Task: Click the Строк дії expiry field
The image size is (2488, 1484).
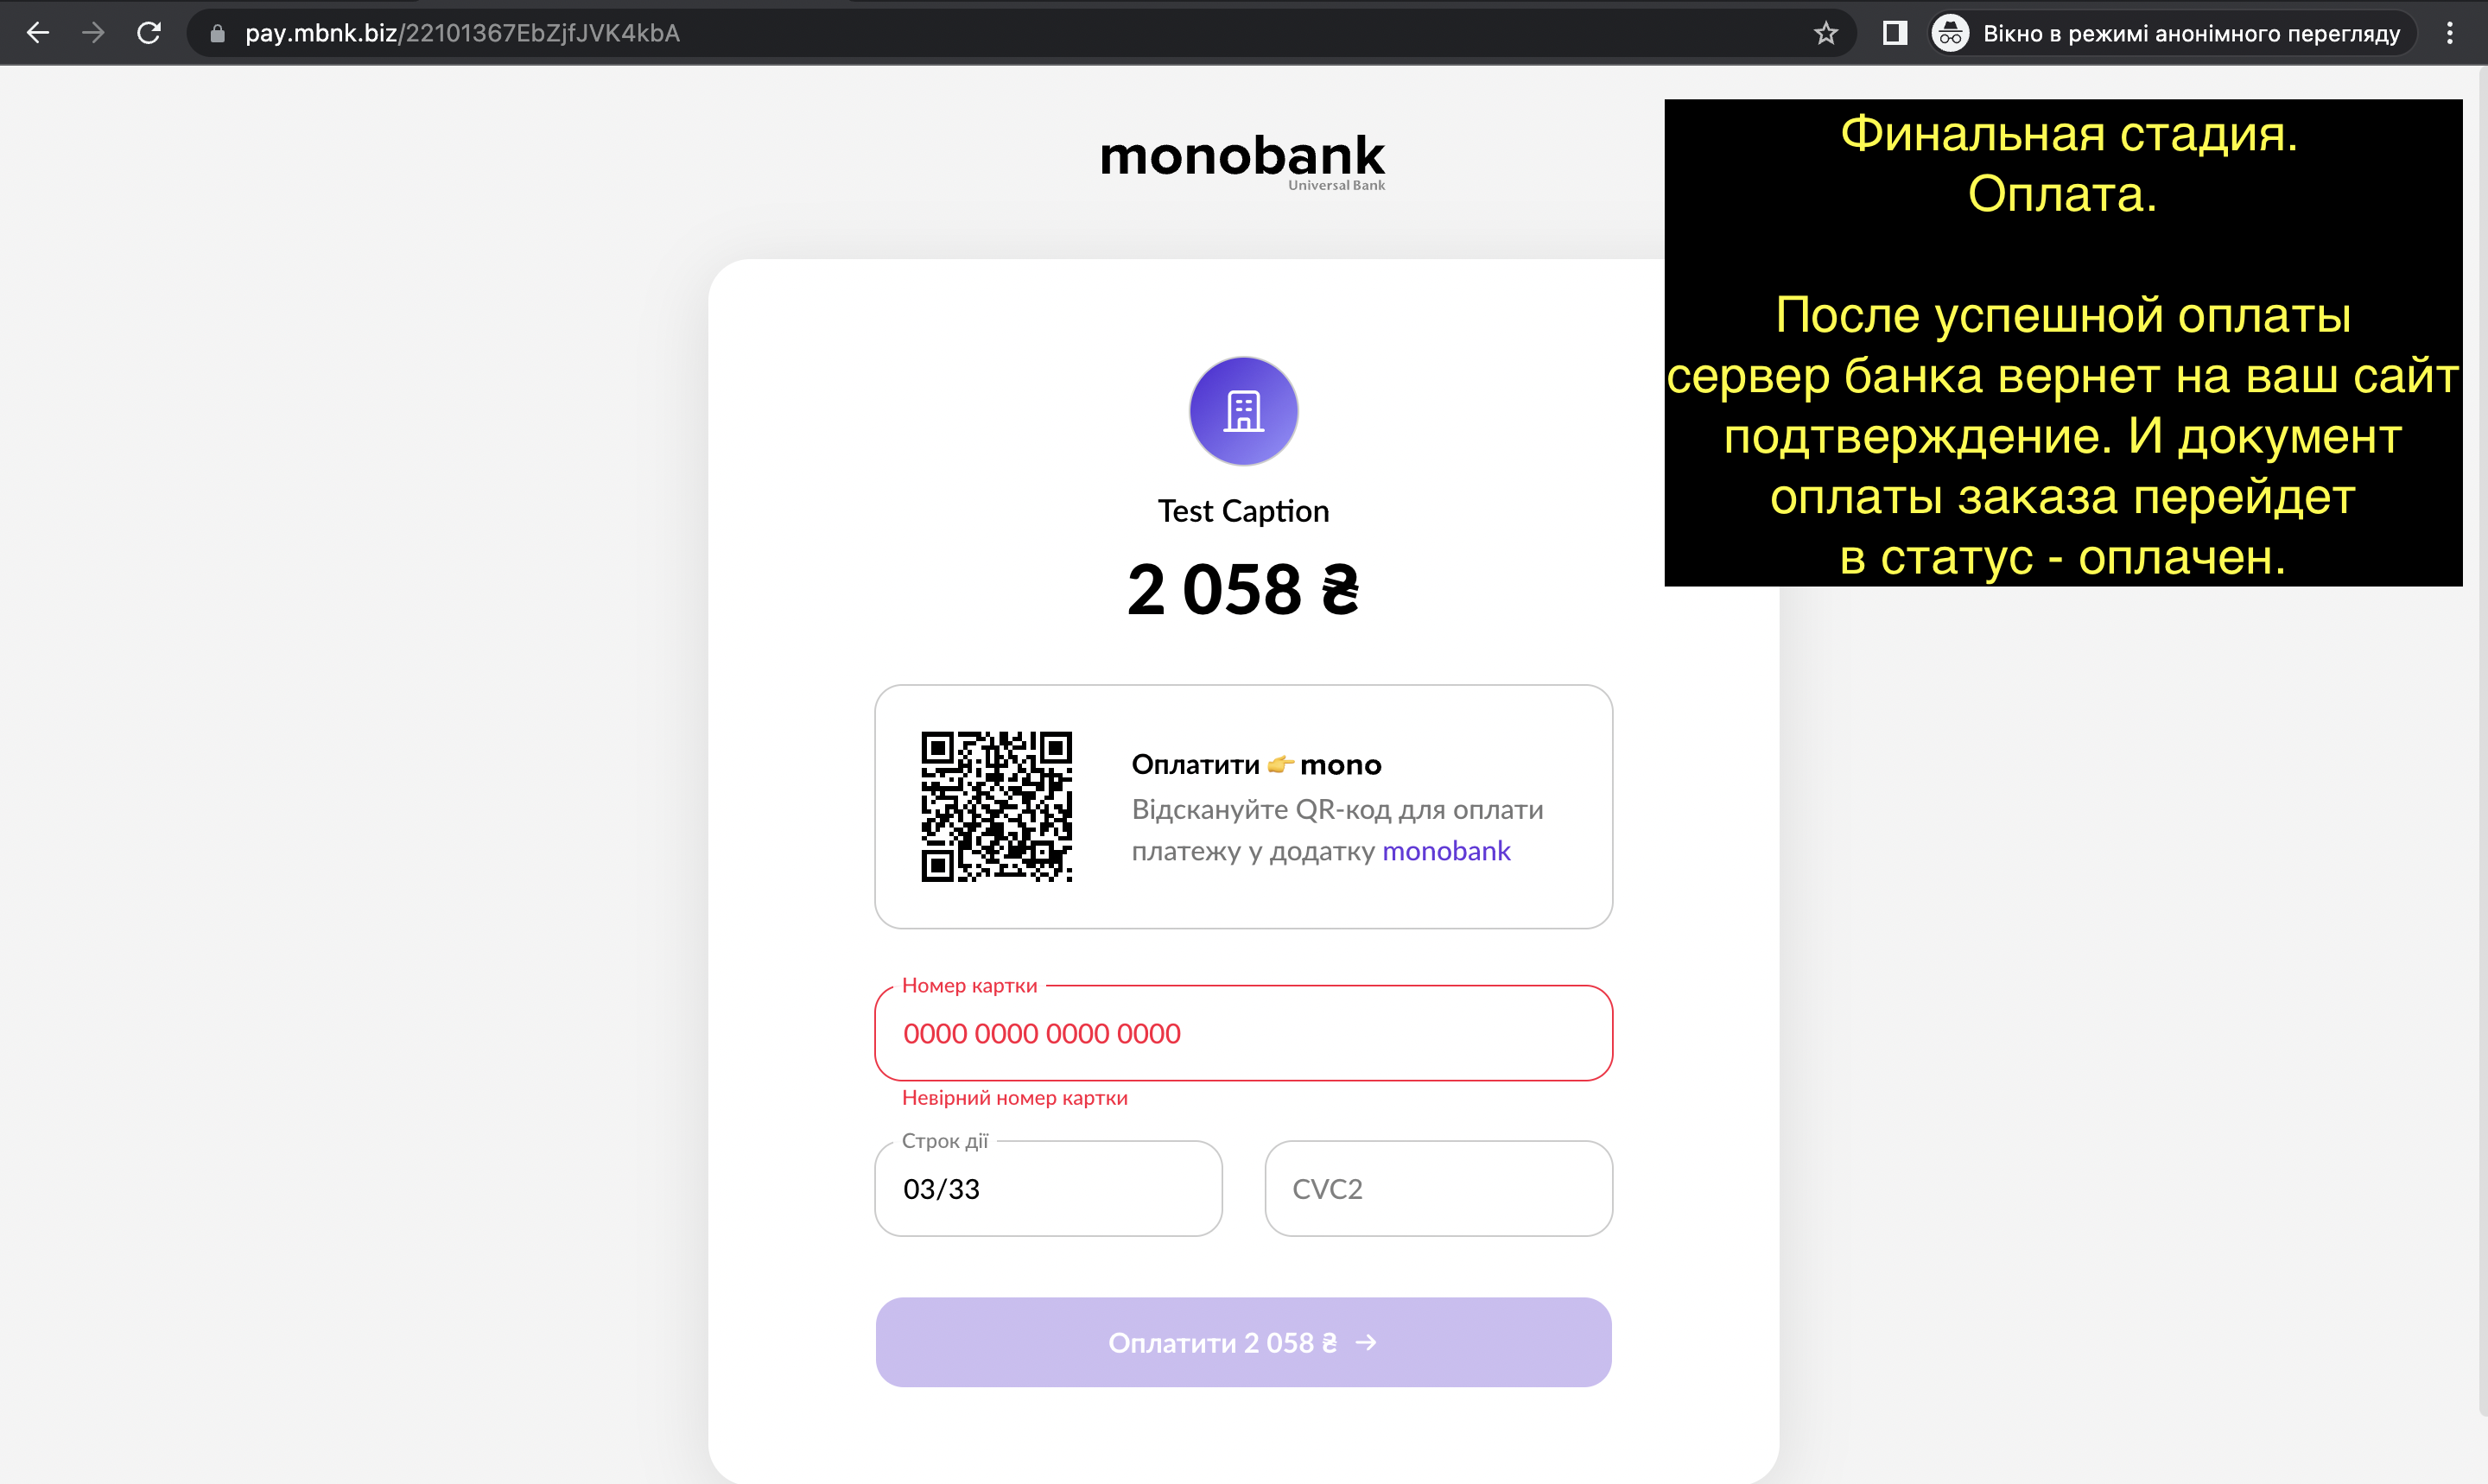Action: pos(1048,1189)
